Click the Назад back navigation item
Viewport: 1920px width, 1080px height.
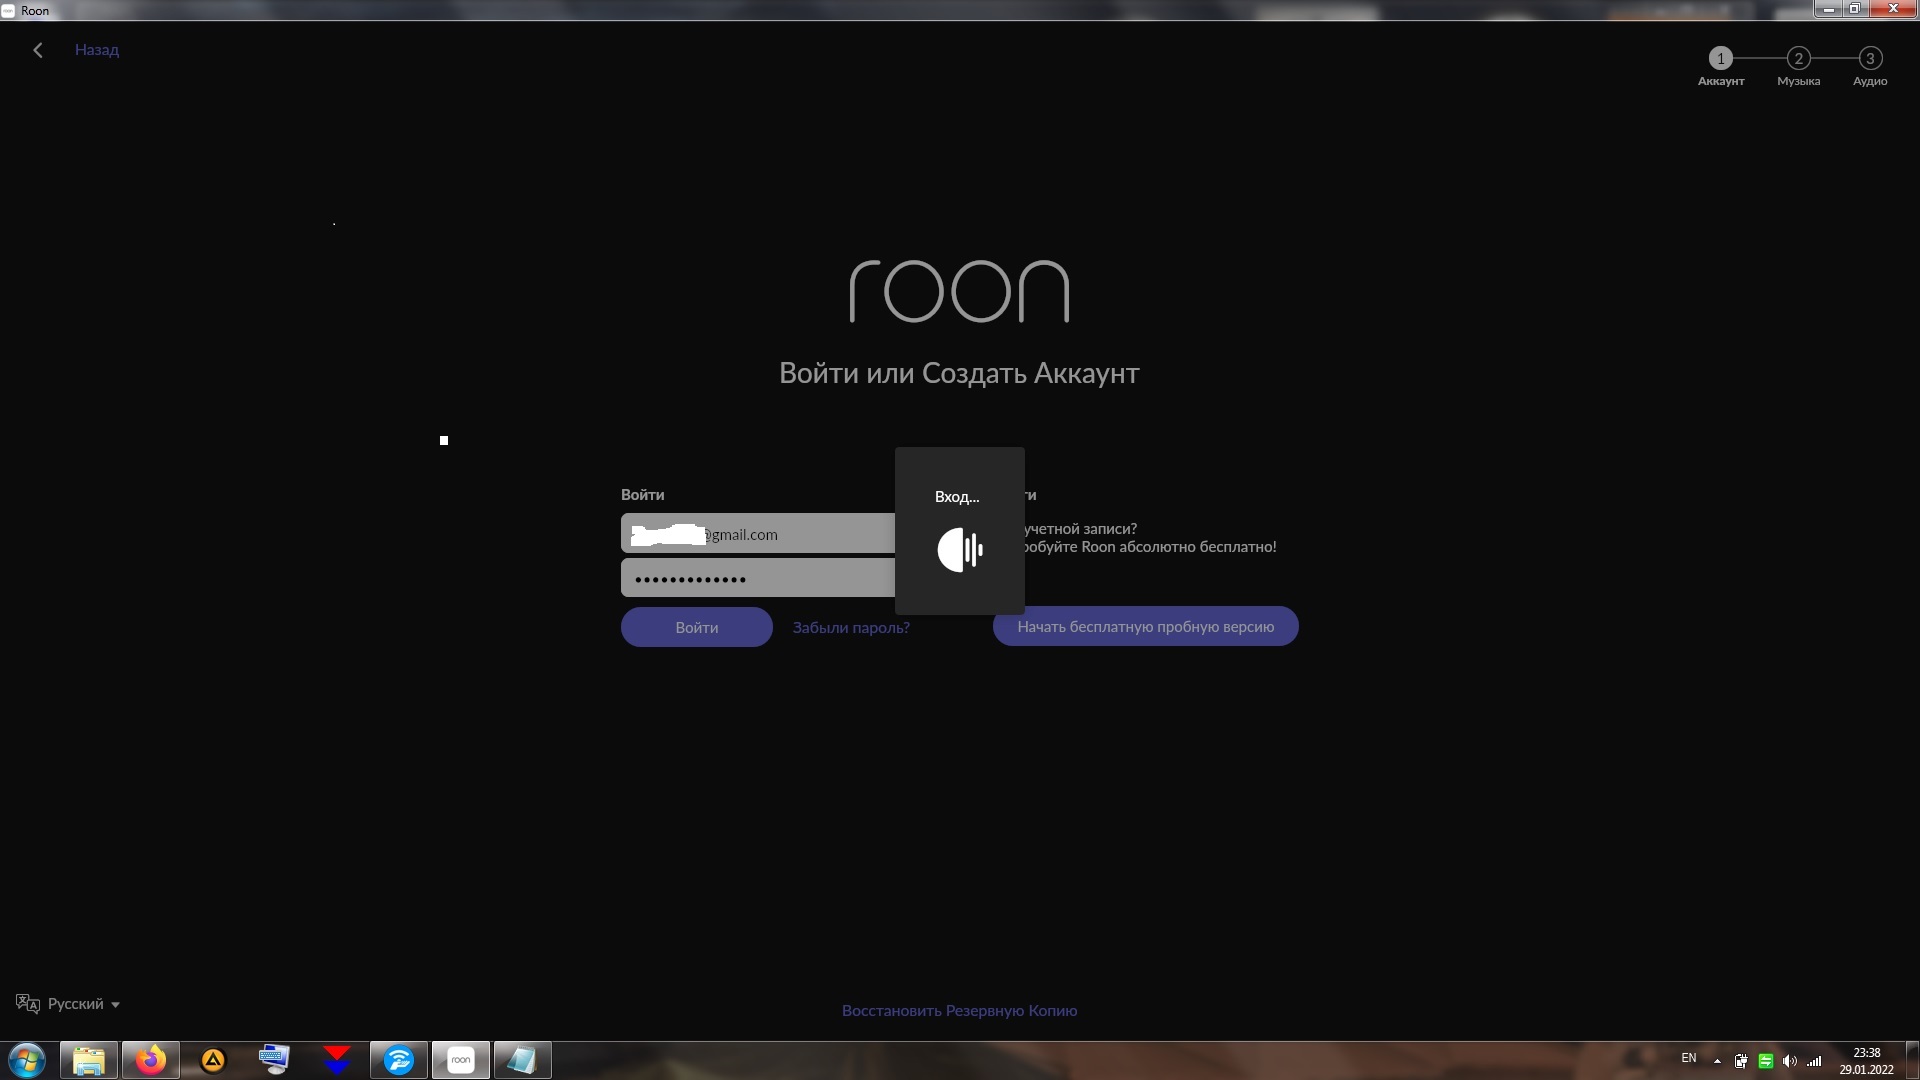(73, 49)
